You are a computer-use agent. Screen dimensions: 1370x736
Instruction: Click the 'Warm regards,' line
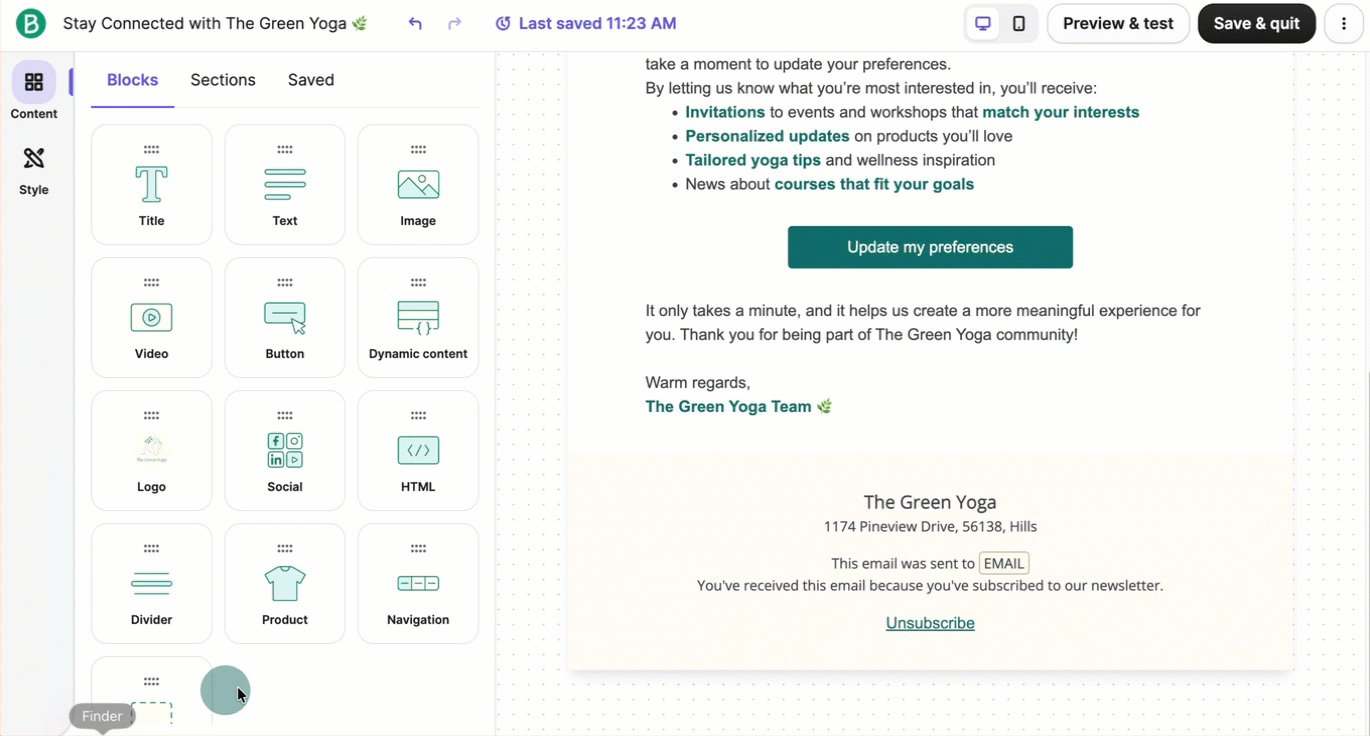(698, 382)
